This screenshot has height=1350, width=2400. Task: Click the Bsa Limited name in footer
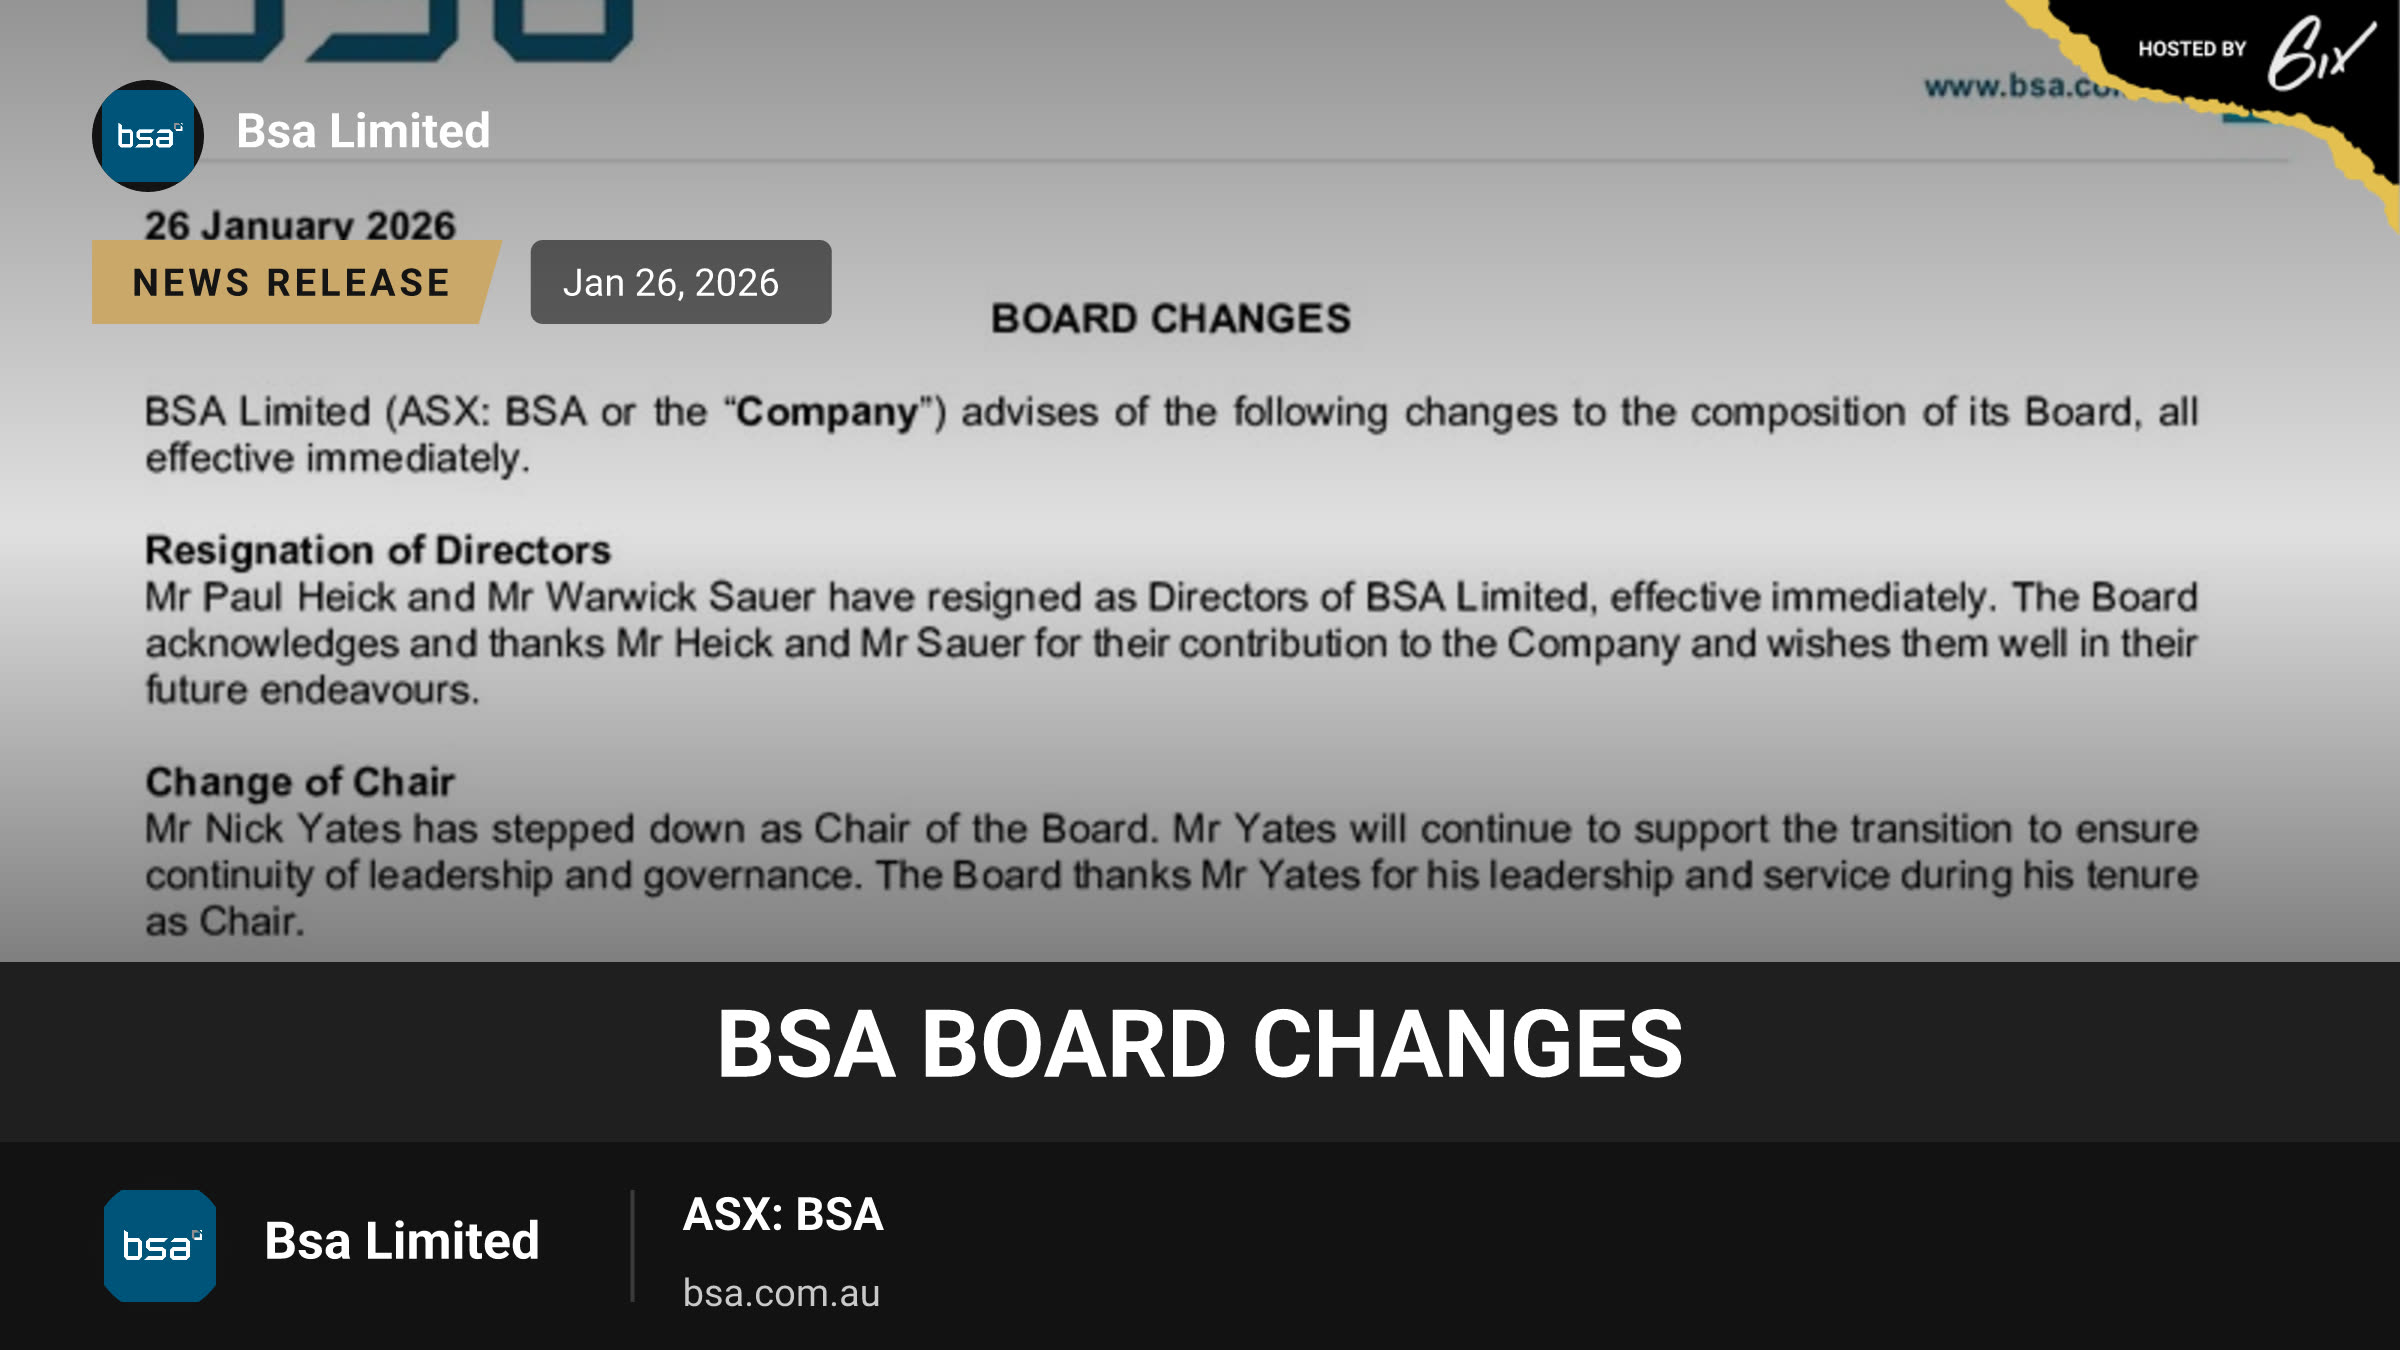tap(402, 1241)
